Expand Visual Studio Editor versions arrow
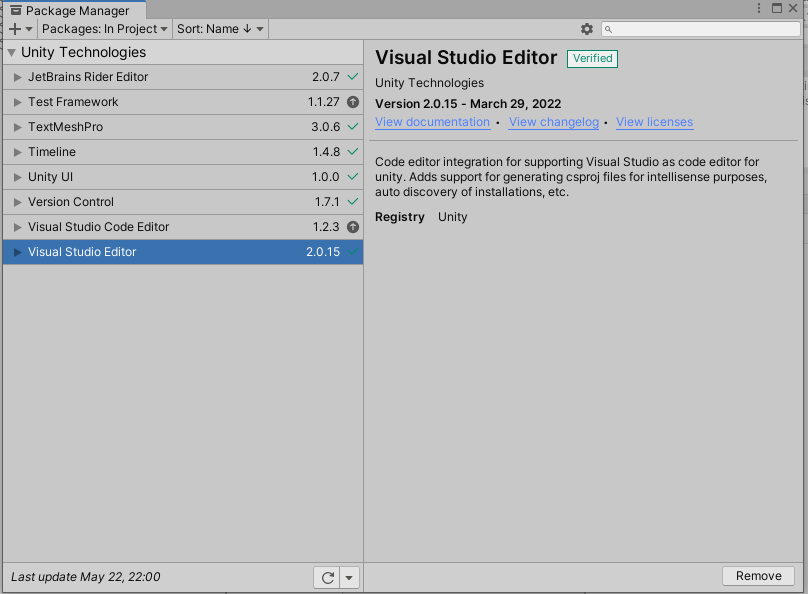Viewport: 808px width, 594px height. (x=18, y=252)
